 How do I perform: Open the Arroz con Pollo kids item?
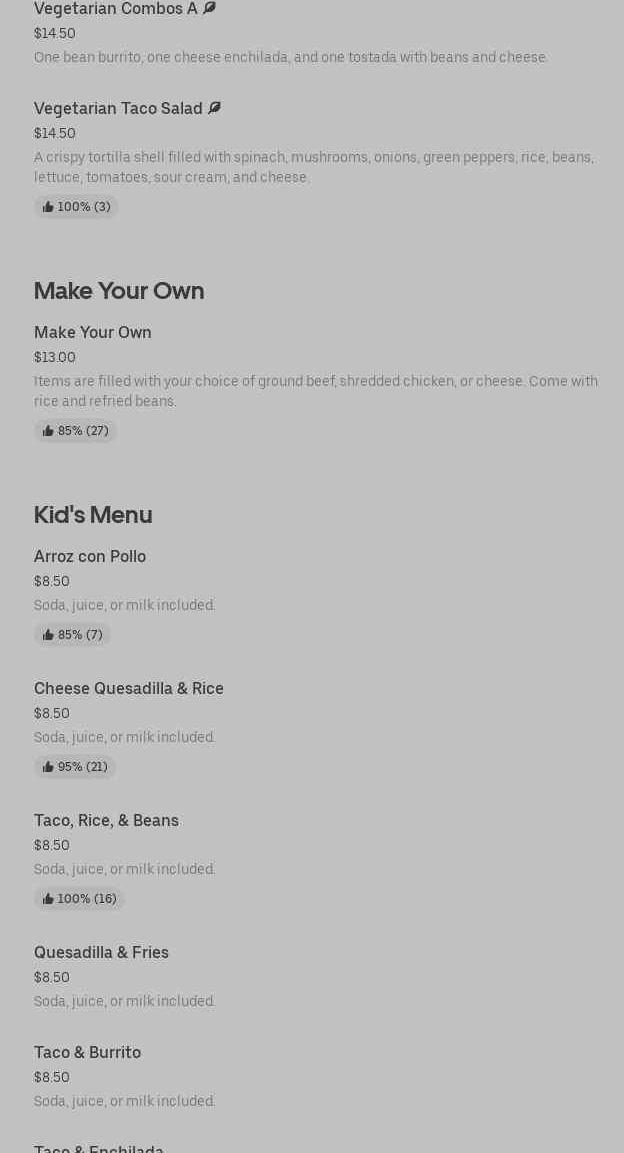pos(90,556)
